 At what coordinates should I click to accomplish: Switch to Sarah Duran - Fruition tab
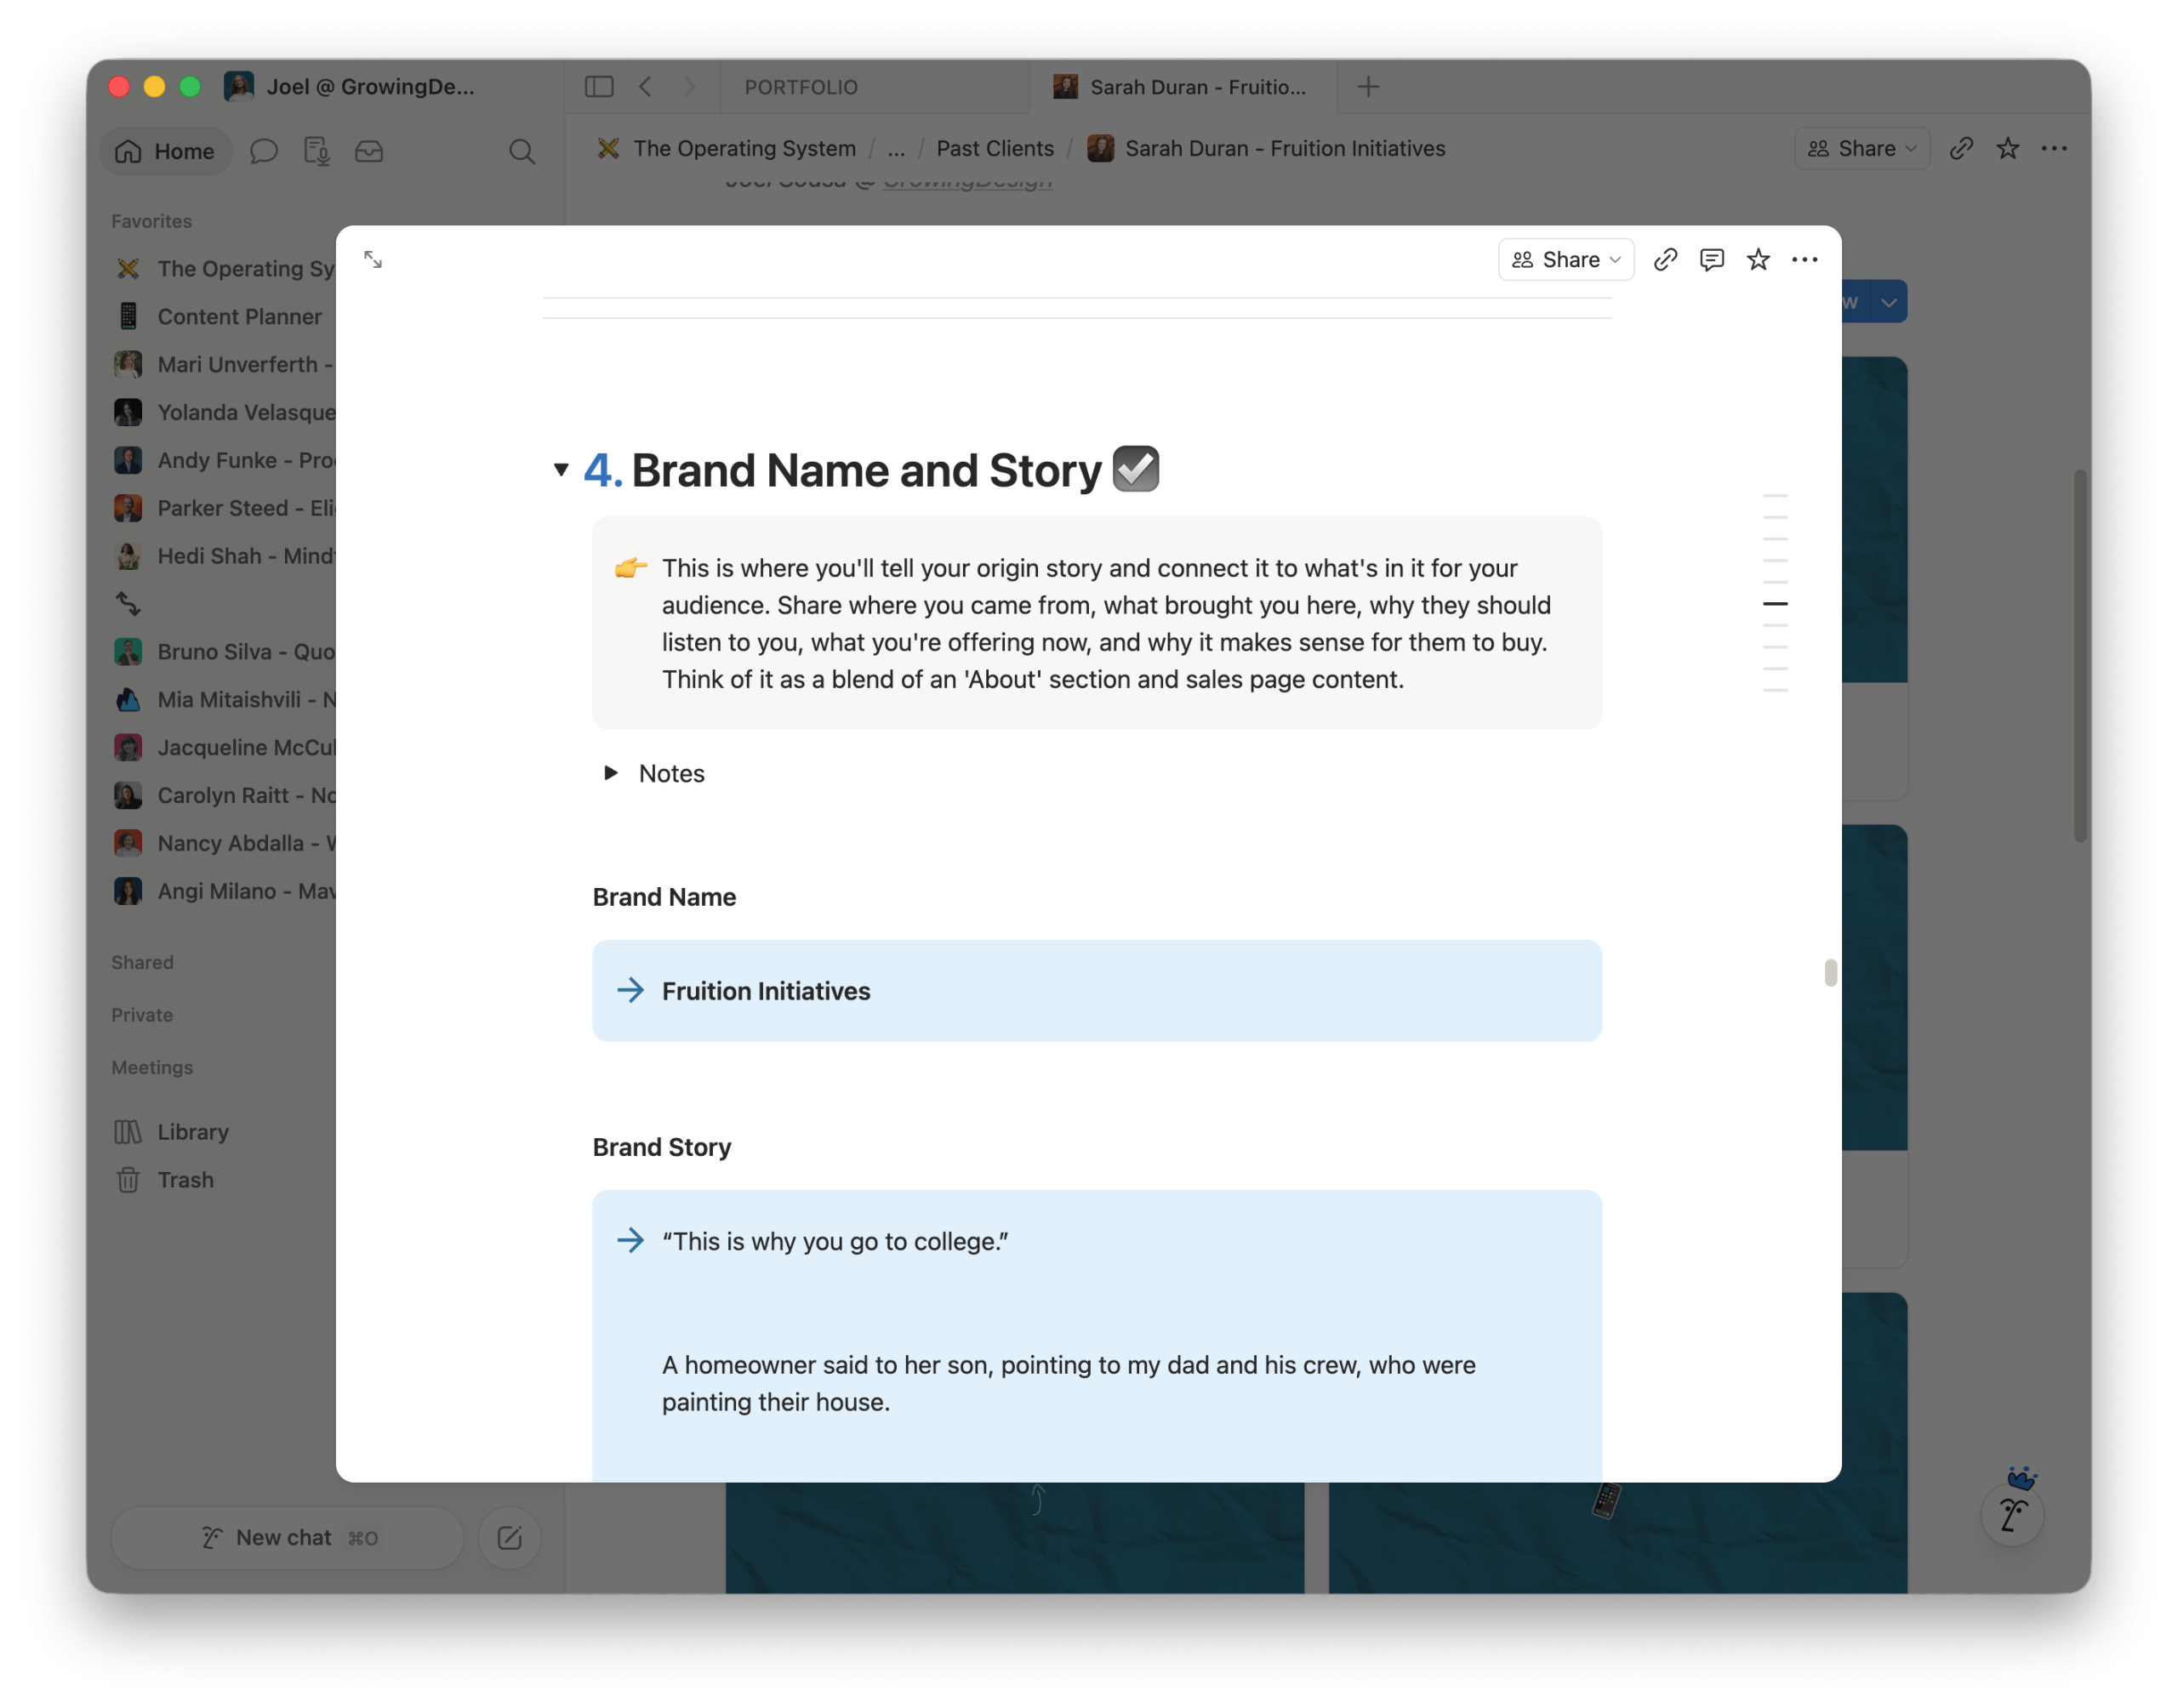pos(1181,87)
